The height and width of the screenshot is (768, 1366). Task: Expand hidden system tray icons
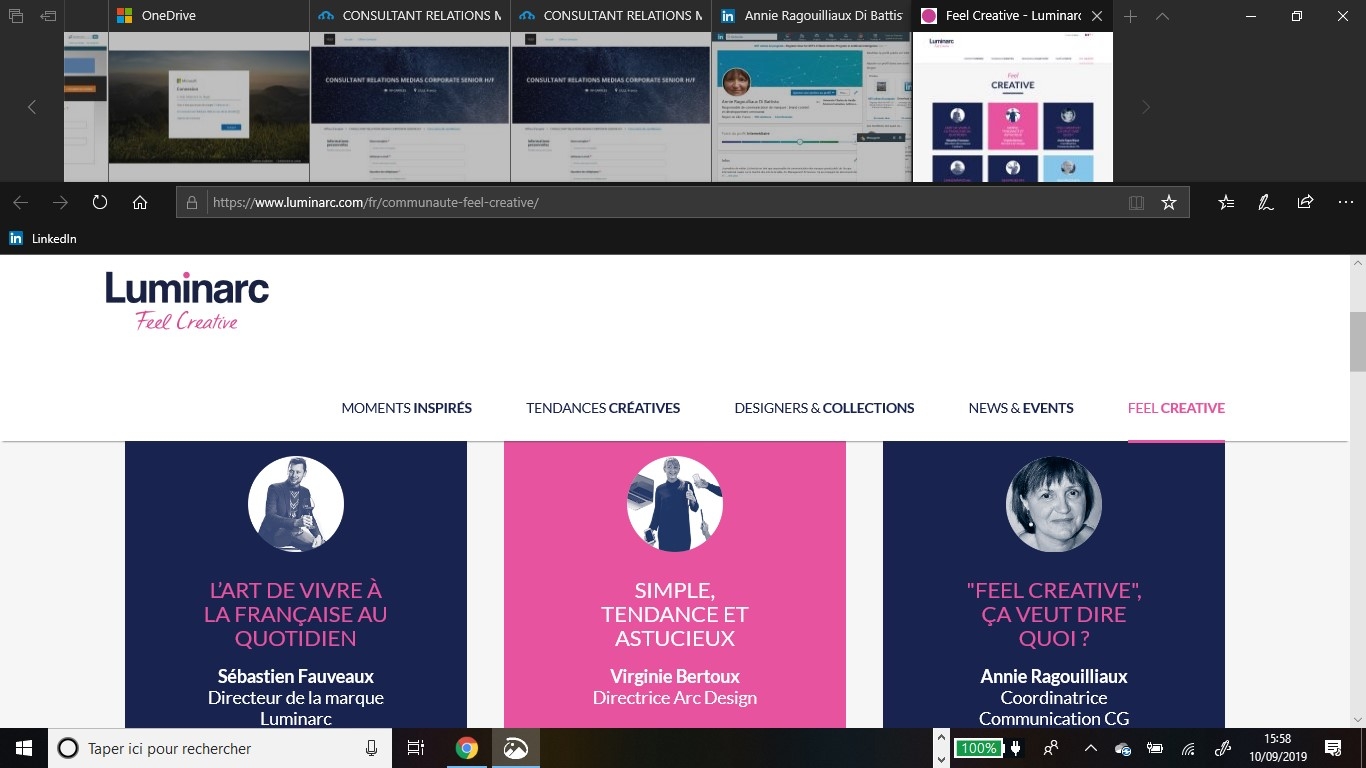1090,748
